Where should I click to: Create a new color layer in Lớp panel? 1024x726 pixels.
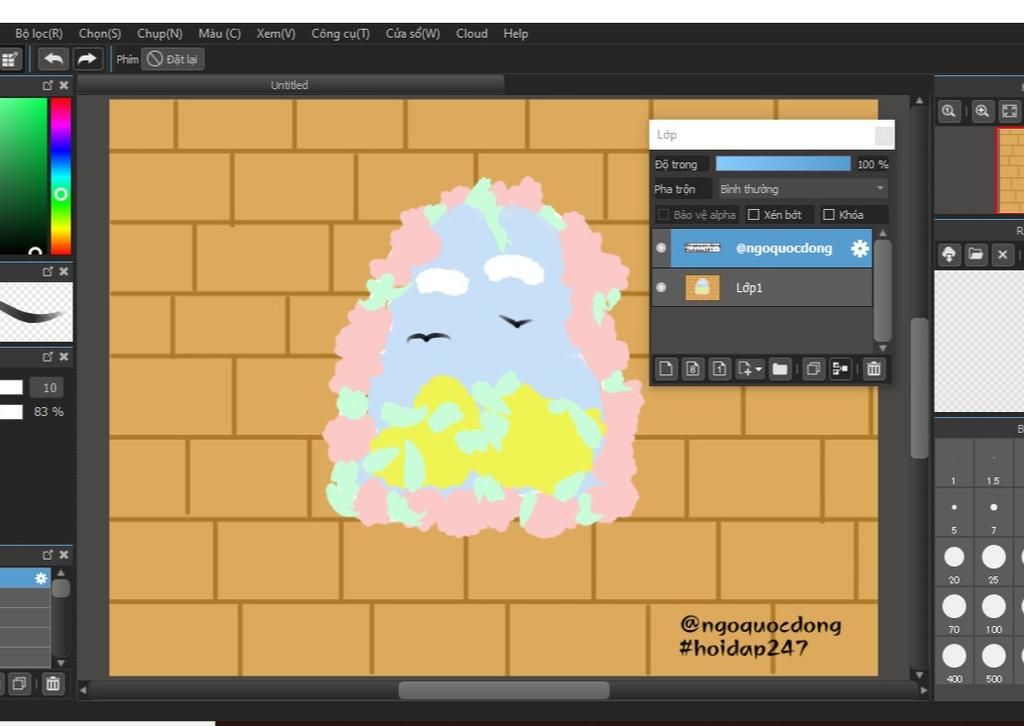[x=665, y=369]
